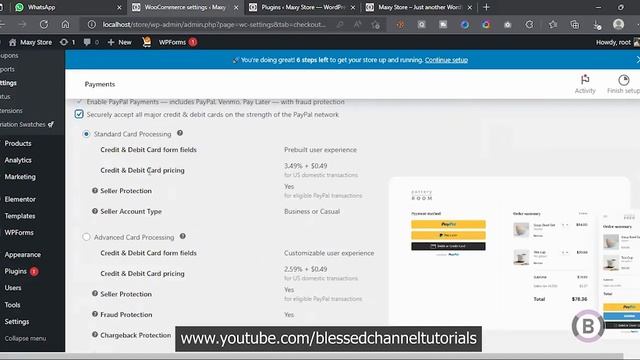Switch to the WhatsApp browser tab
The width and height of the screenshot is (640, 360).
pos(67,7)
